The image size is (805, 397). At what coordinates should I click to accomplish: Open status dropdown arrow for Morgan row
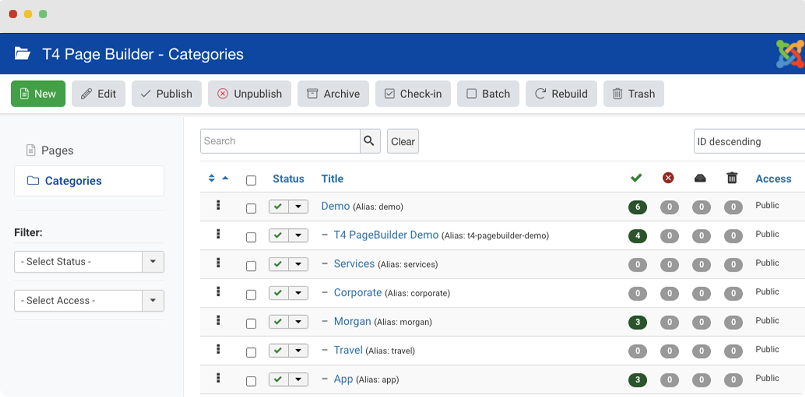tap(298, 322)
